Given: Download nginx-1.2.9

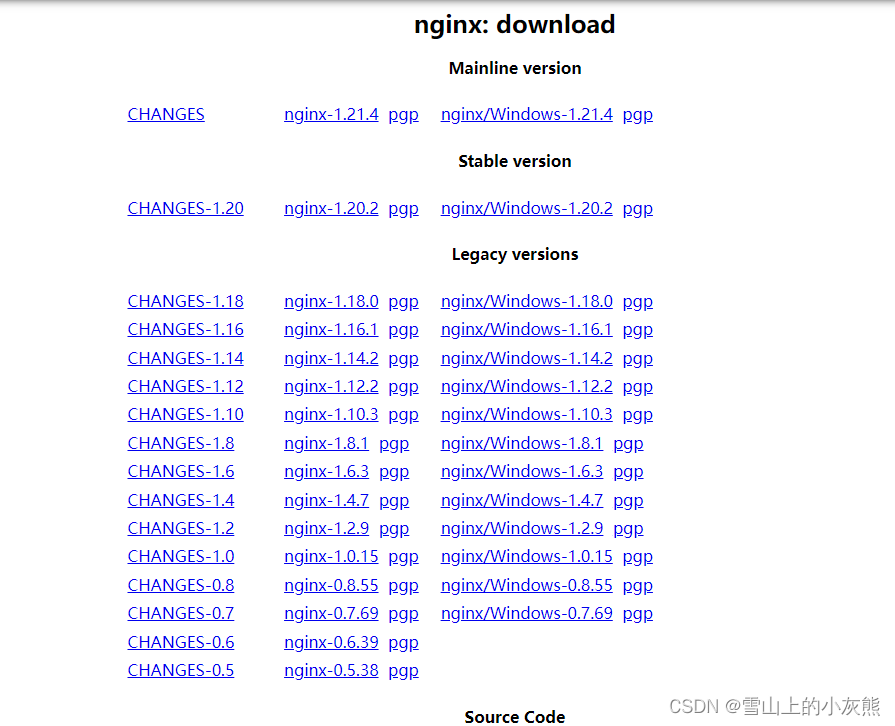Looking at the screenshot, I should coord(326,529).
